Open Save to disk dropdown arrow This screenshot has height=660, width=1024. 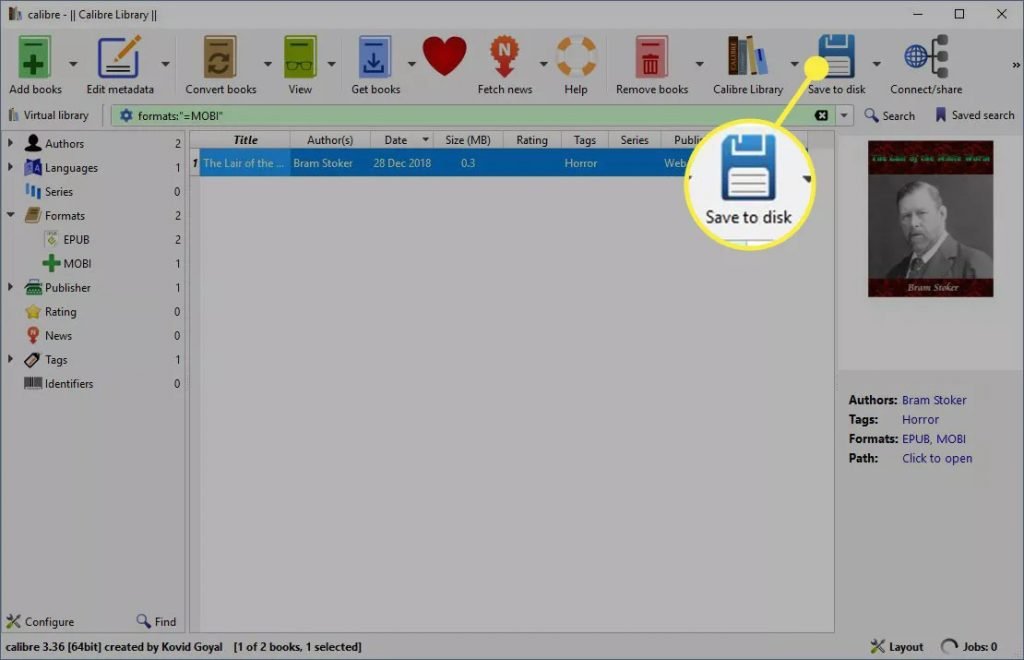876,64
